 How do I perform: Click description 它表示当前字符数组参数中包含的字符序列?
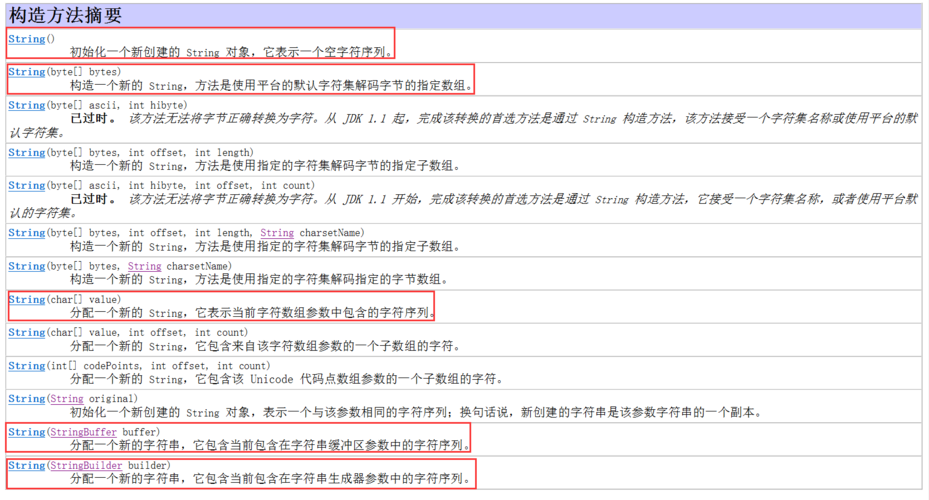pyautogui.click(x=252, y=313)
